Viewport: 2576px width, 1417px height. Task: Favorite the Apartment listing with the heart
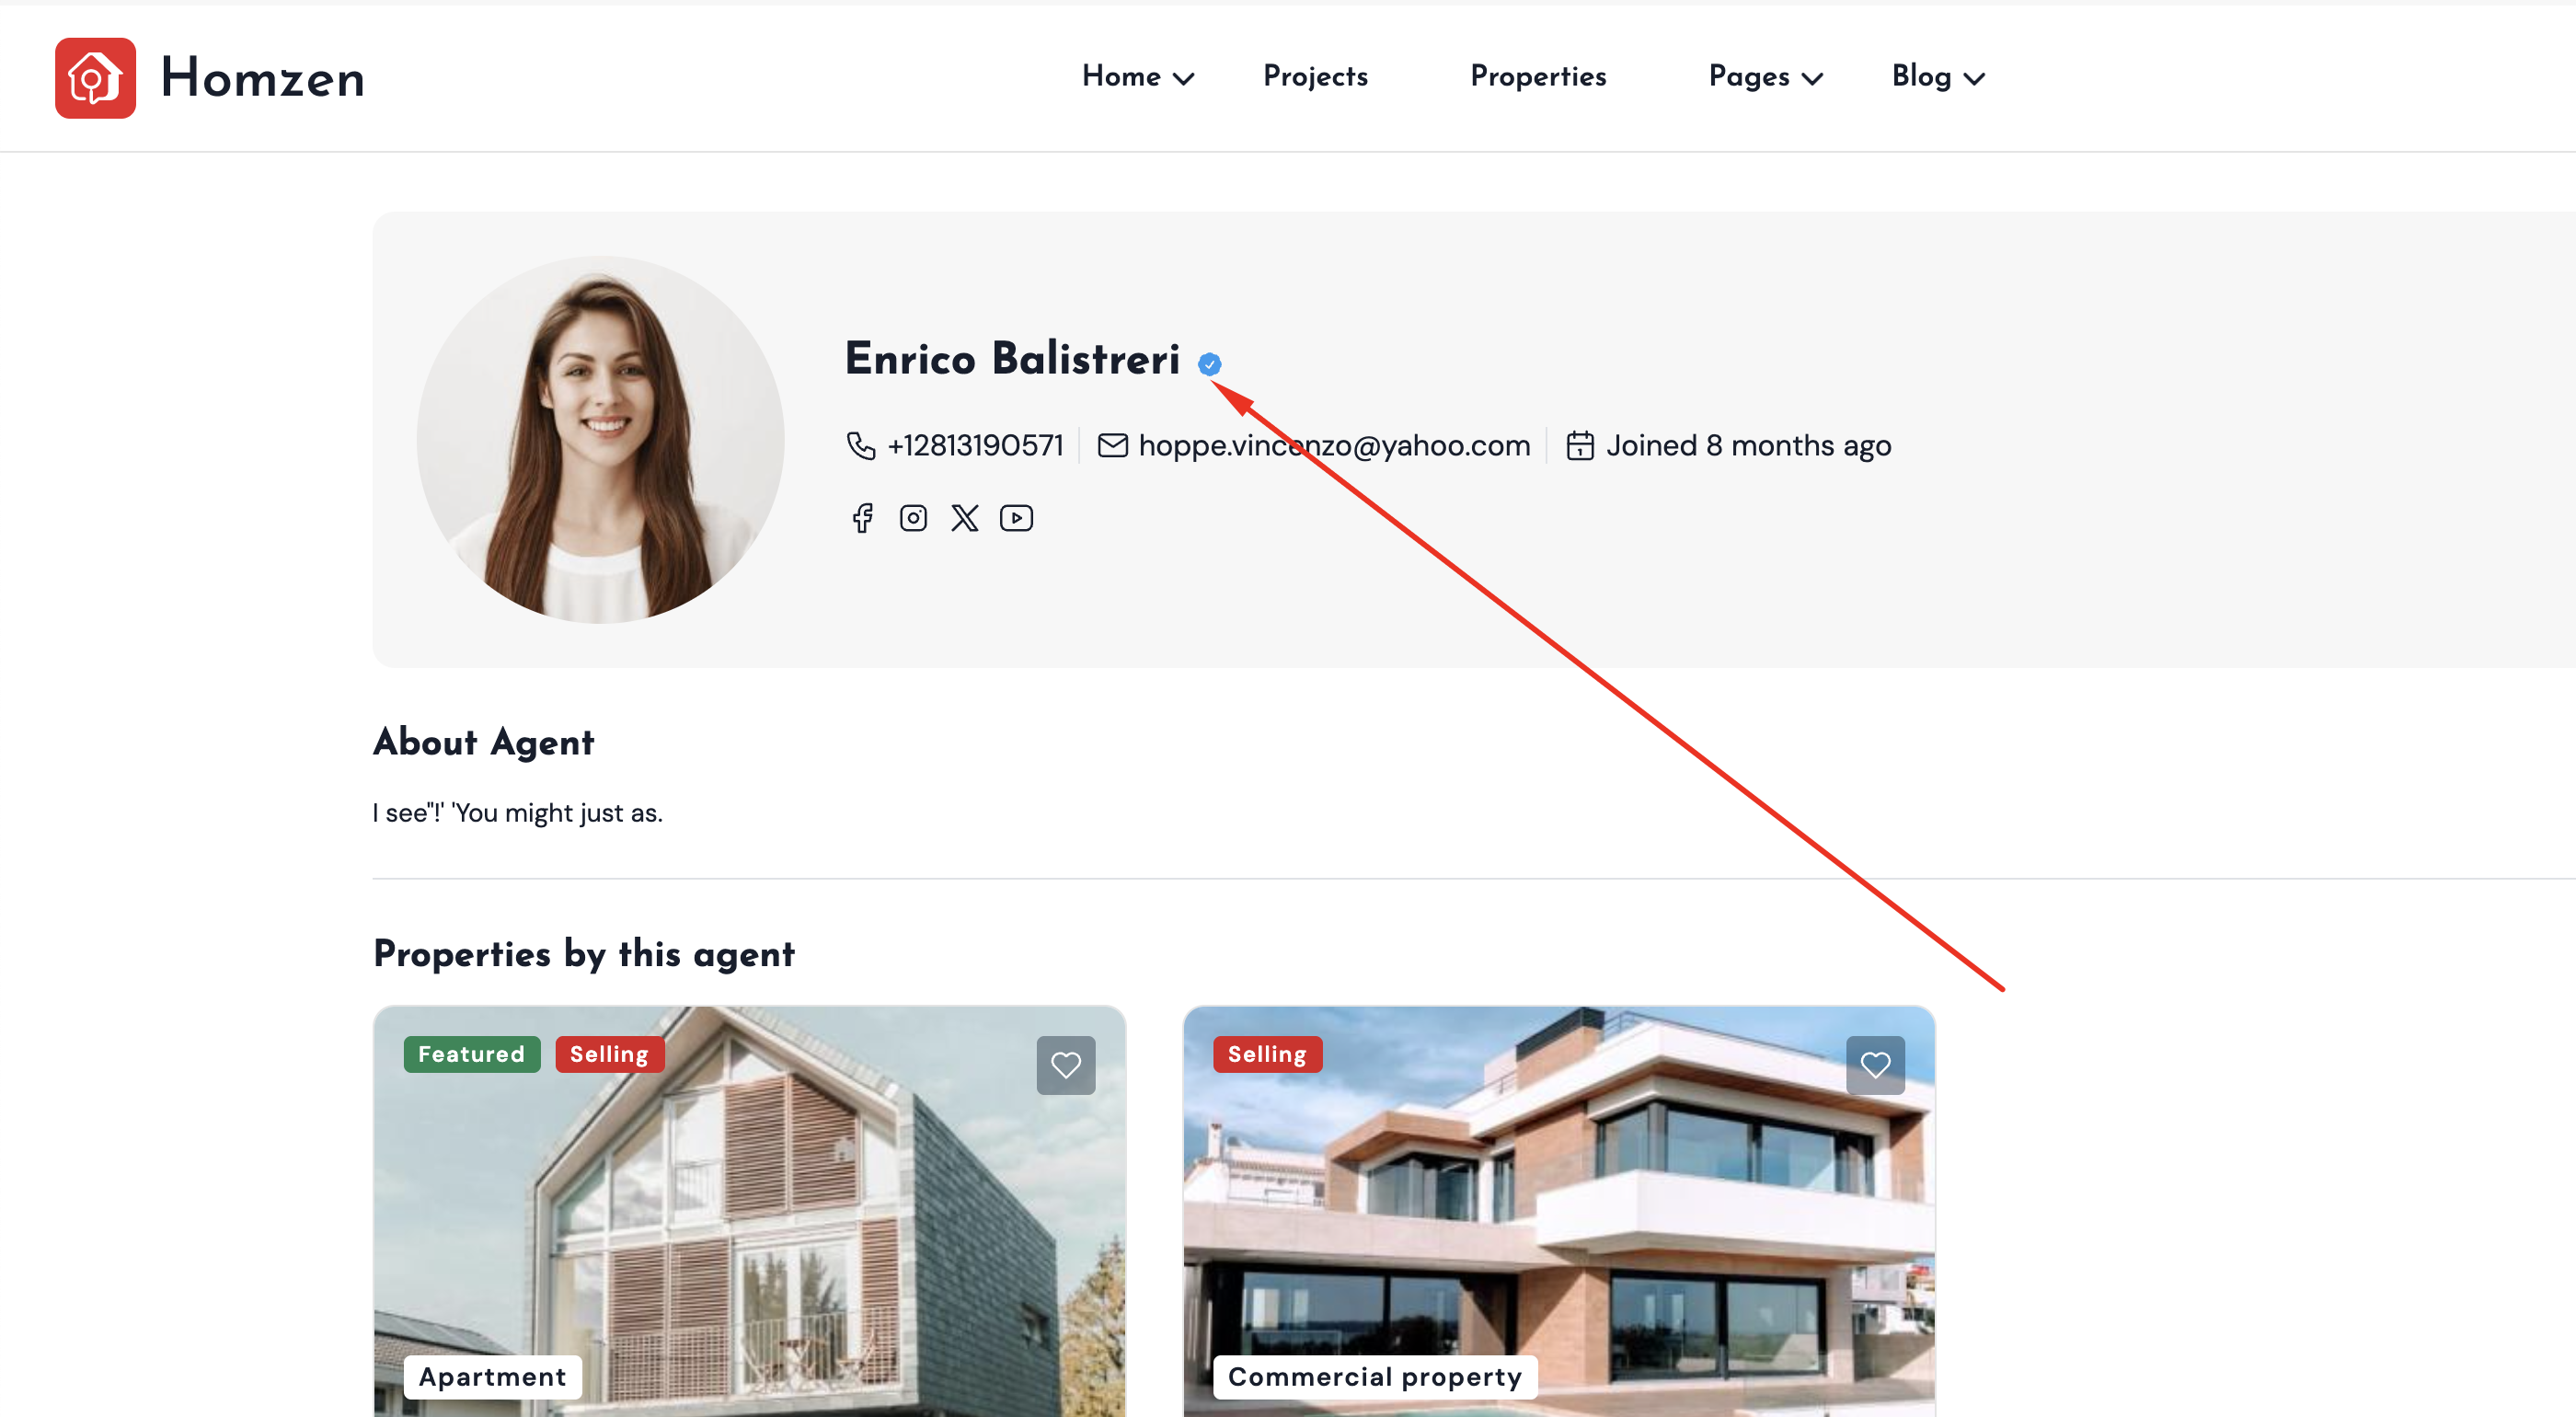[x=1065, y=1065]
